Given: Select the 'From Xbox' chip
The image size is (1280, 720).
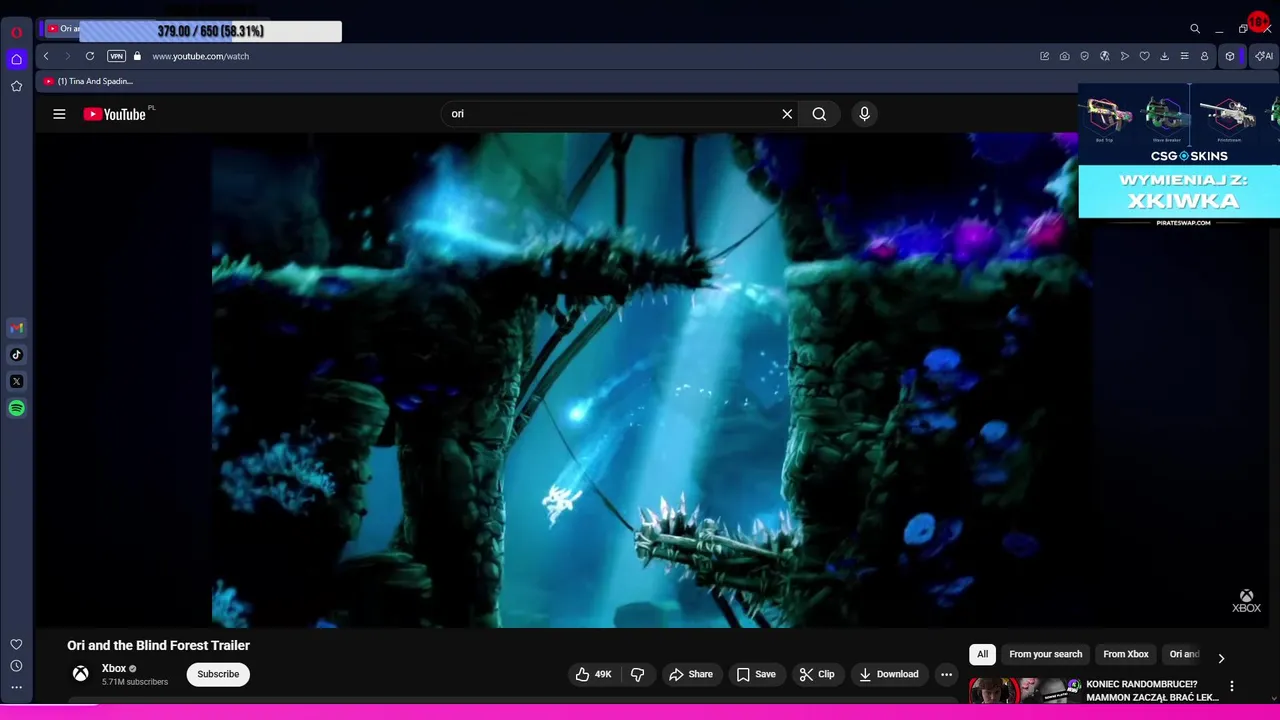Looking at the screenshot, I should tap(1126, 654).
